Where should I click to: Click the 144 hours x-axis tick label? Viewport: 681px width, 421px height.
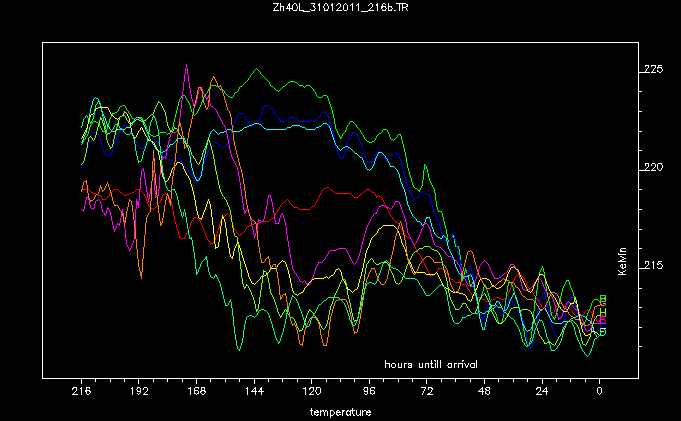point(254,391)
